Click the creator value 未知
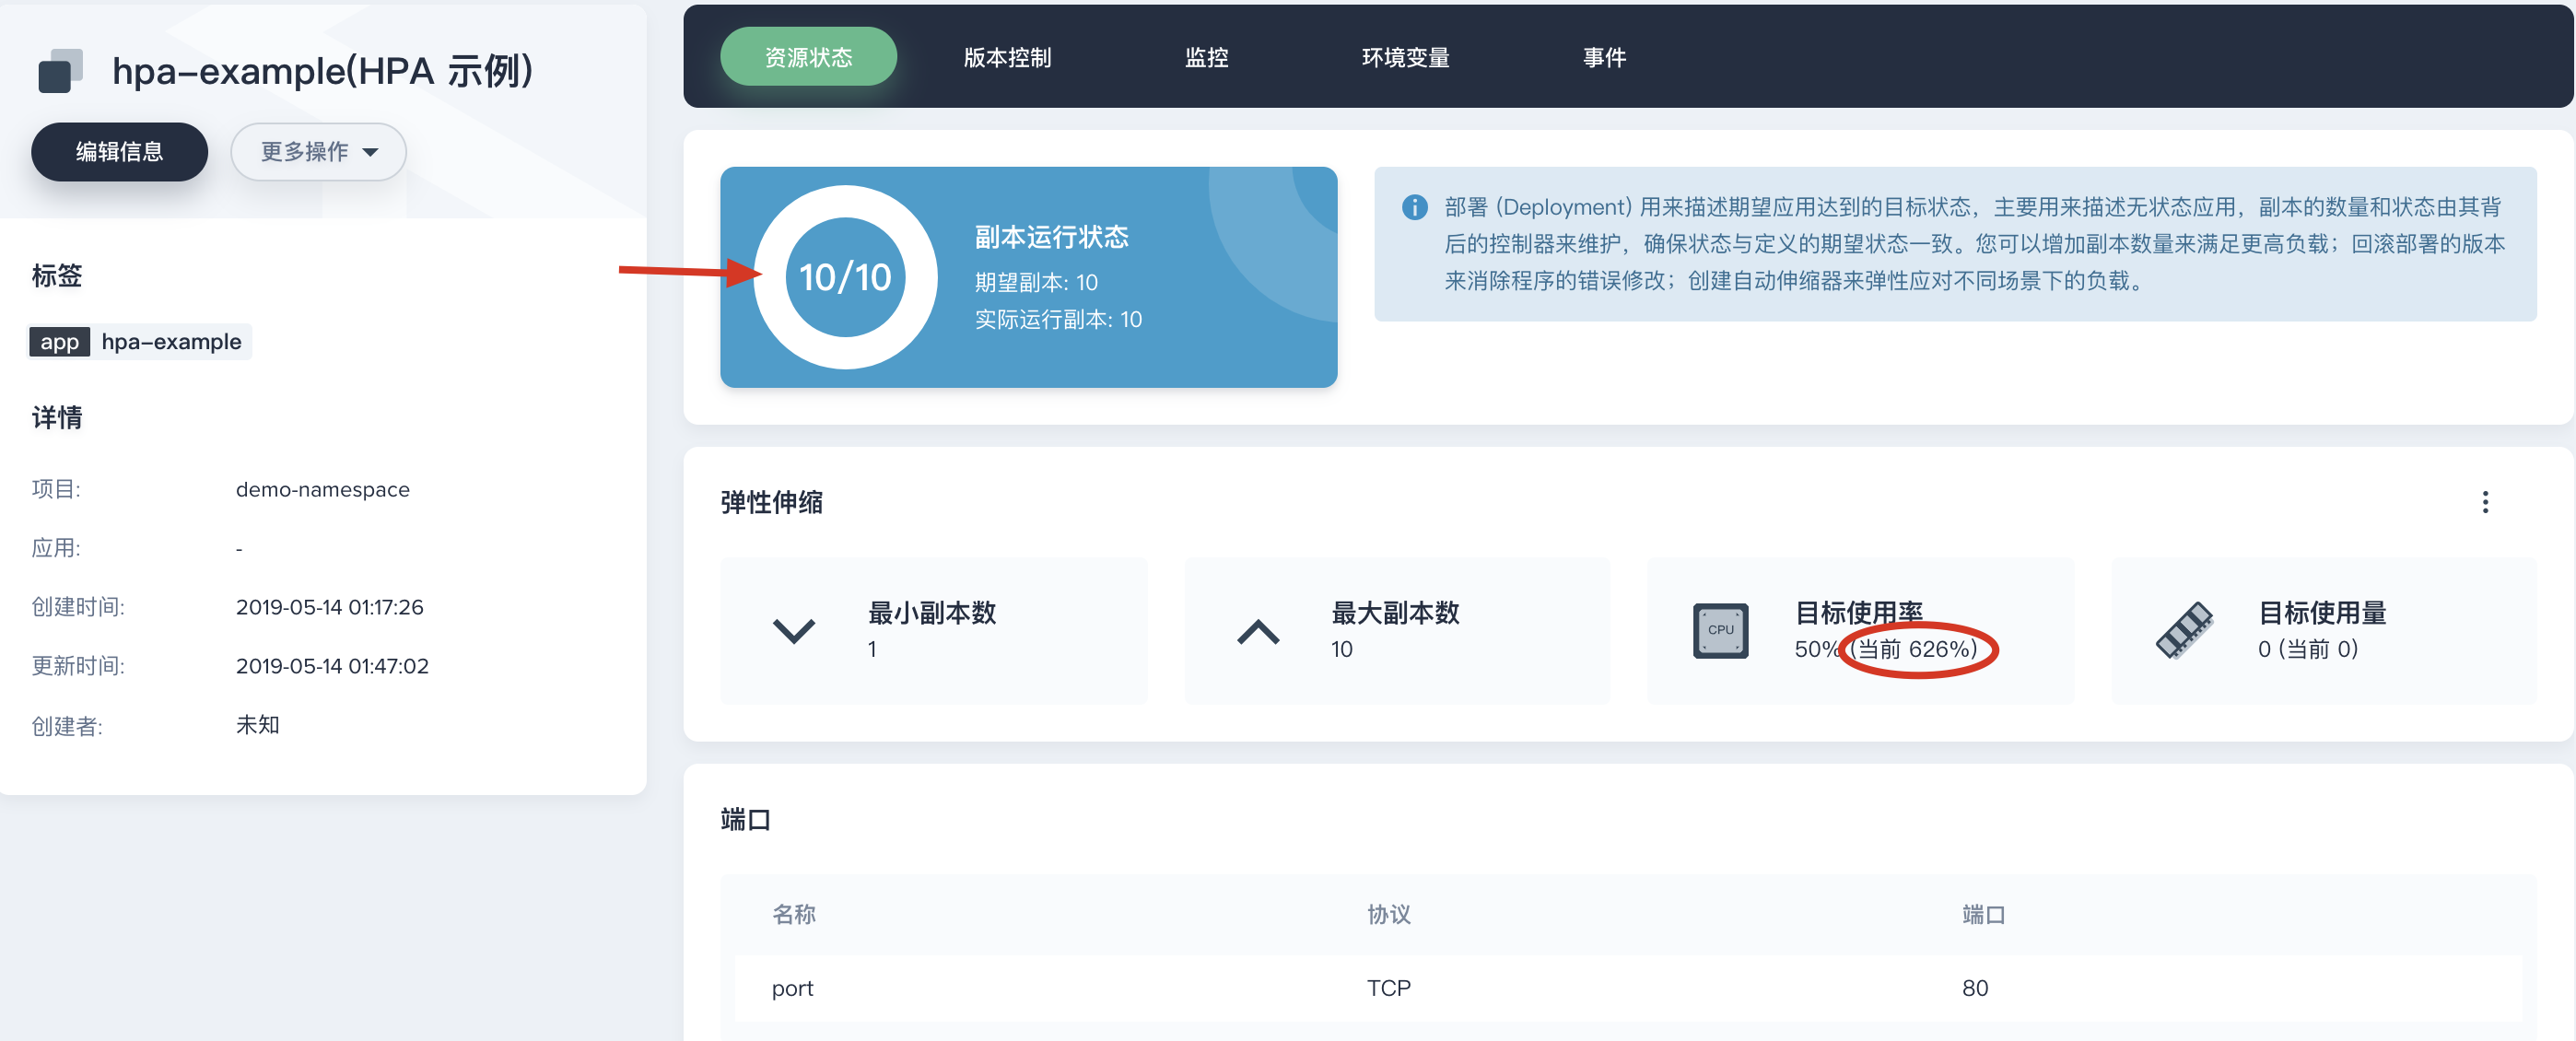2576x1041 pixels. pyautogui.click(x=257, y=725)
